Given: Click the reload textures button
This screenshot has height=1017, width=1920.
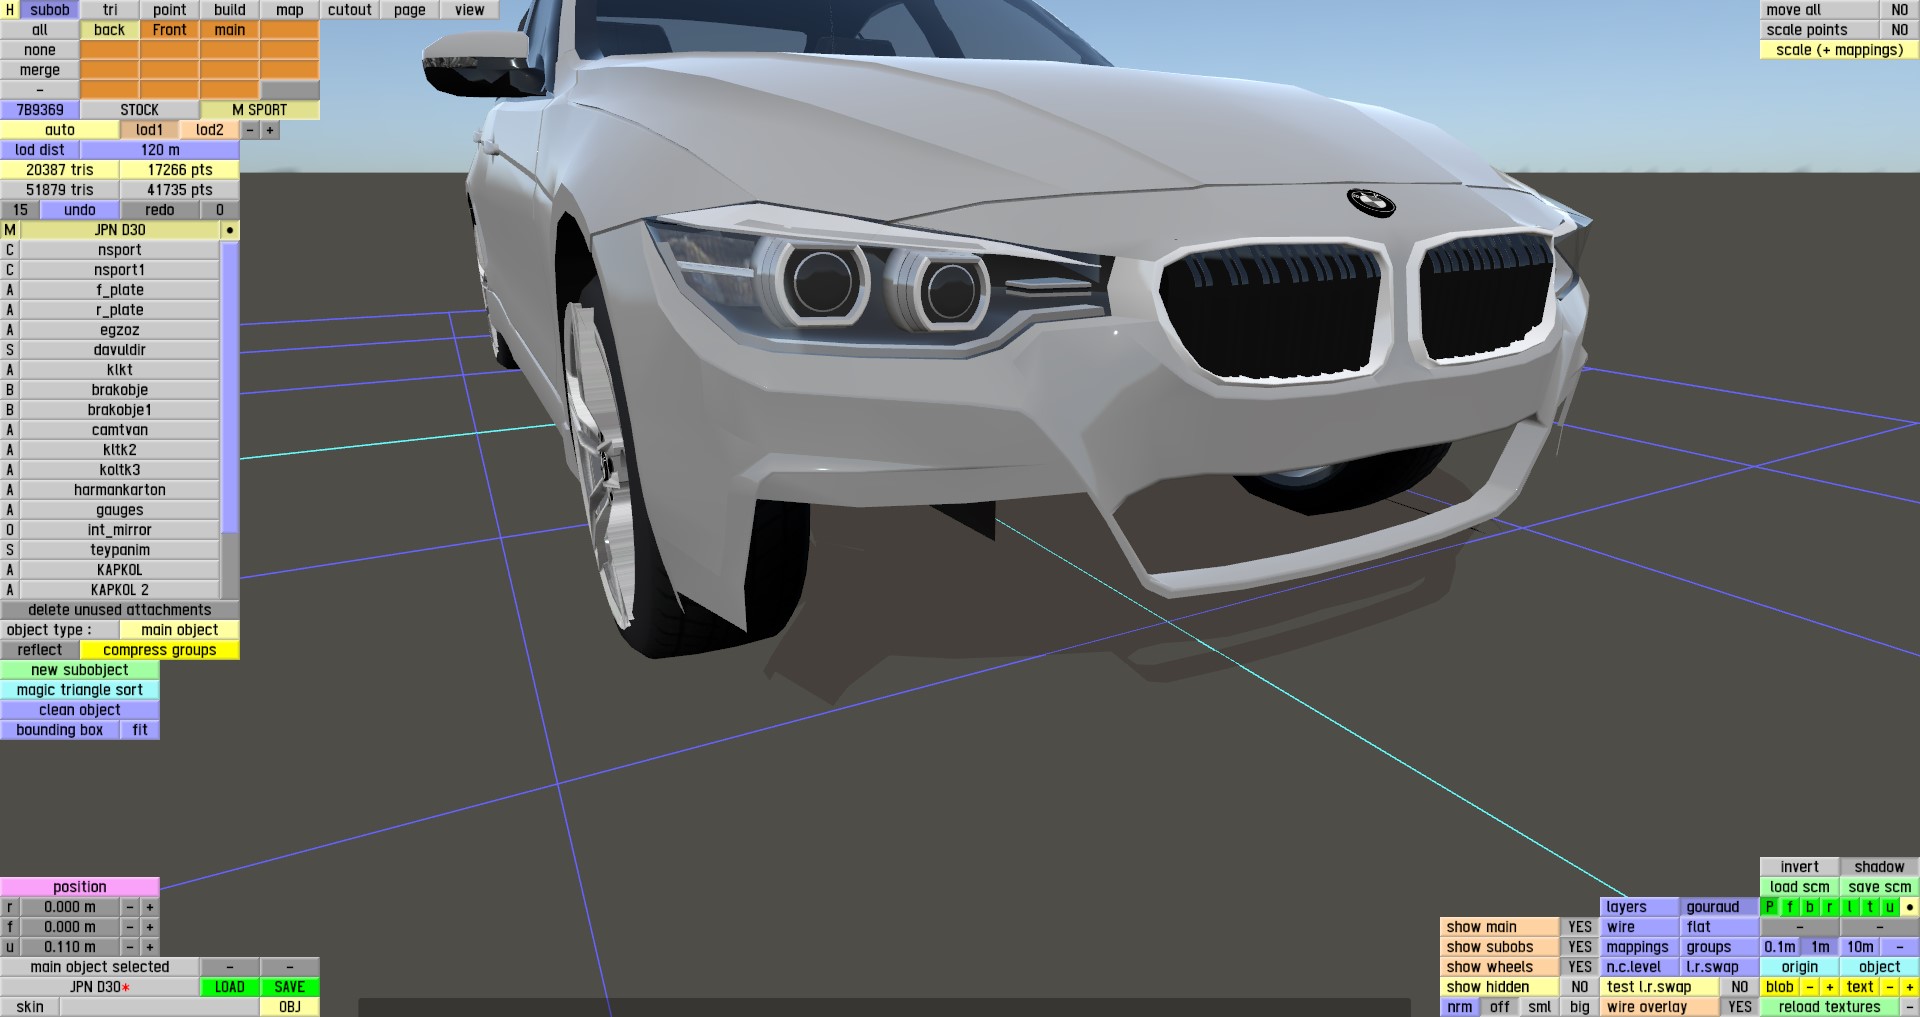Looking at the screenshot, I should [x=1830, y=1007].
